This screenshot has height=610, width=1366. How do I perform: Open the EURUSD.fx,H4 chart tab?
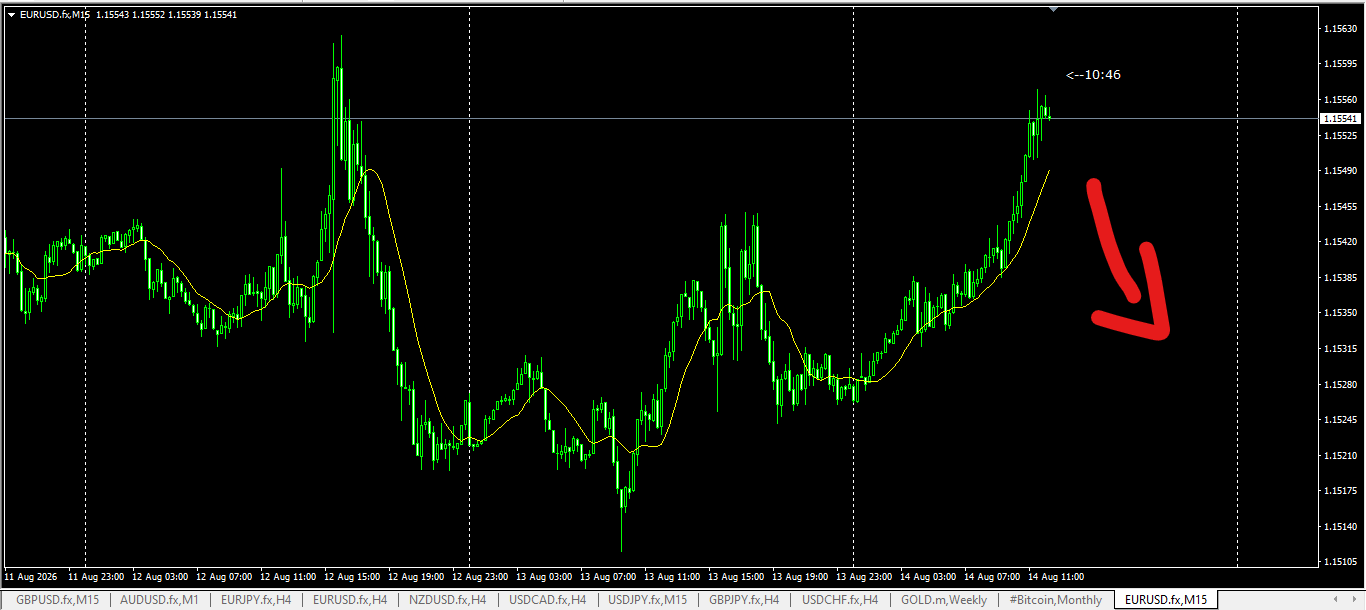point(350,600)
